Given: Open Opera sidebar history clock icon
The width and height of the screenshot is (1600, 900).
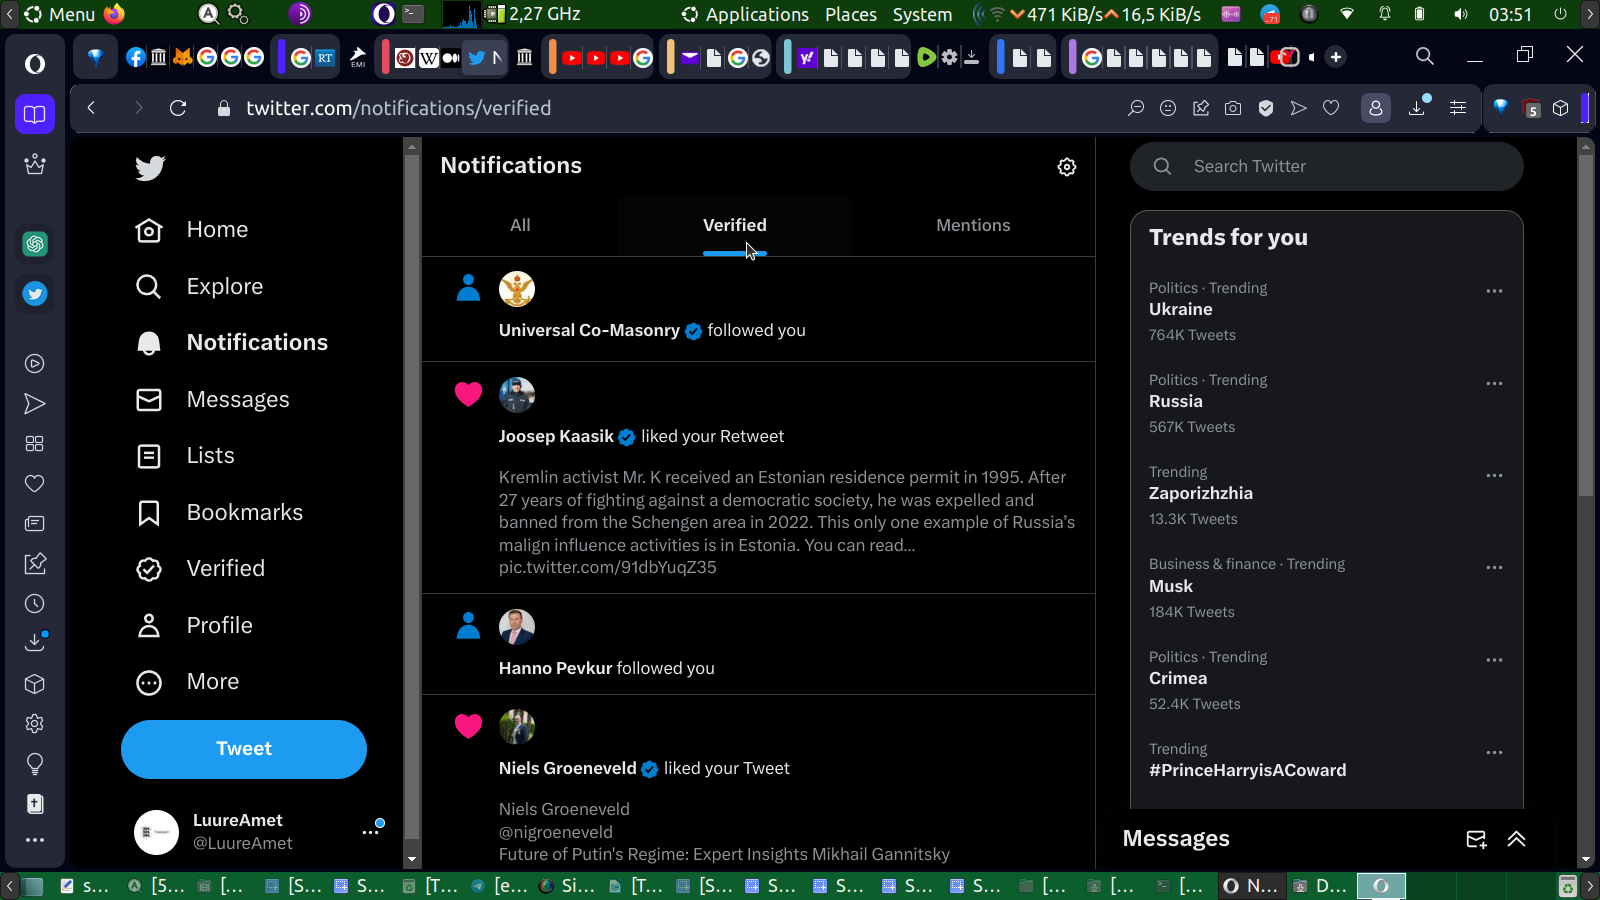Looking at the screenshot, I should click(35, 604).
